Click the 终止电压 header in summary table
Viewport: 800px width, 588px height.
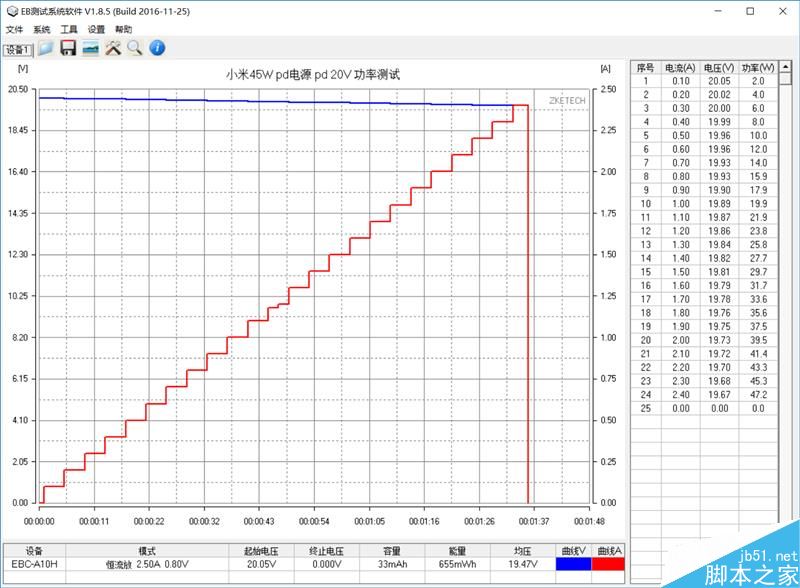point(327,551)
